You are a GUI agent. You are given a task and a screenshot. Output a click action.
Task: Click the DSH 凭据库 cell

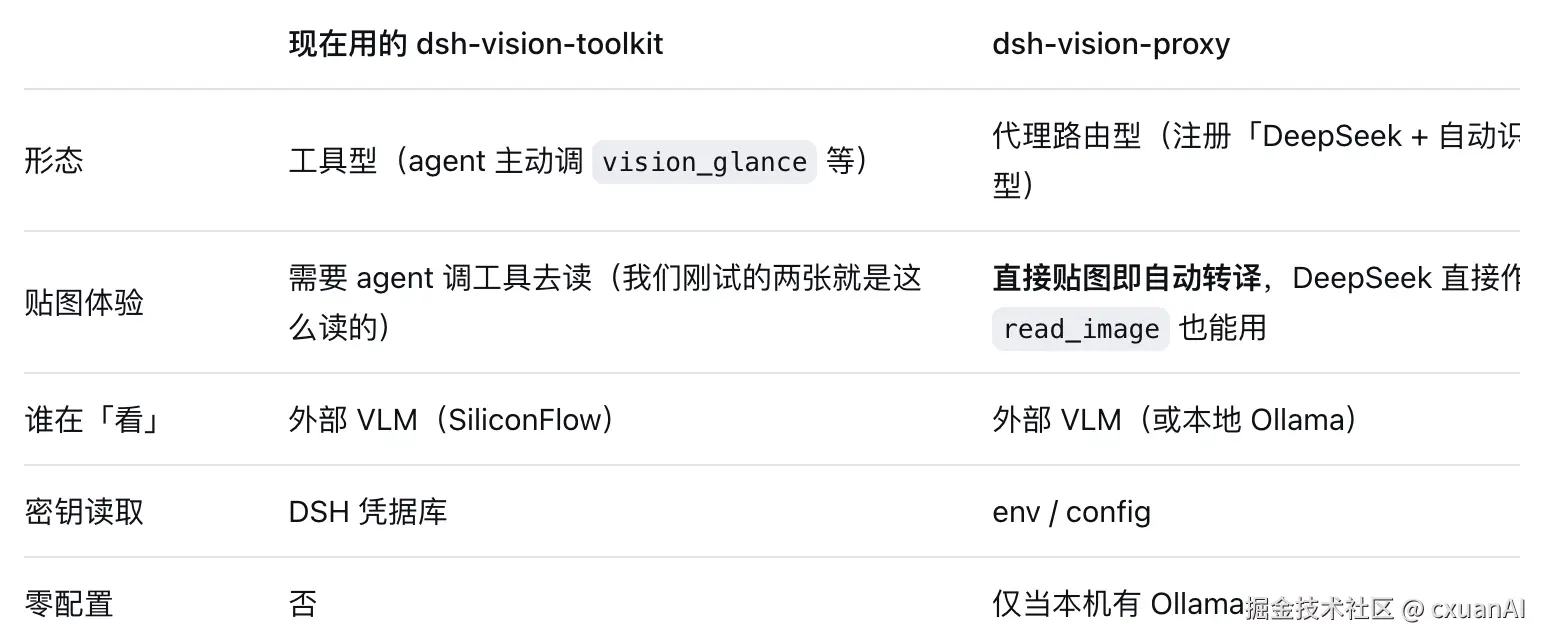tap(368, 511)
